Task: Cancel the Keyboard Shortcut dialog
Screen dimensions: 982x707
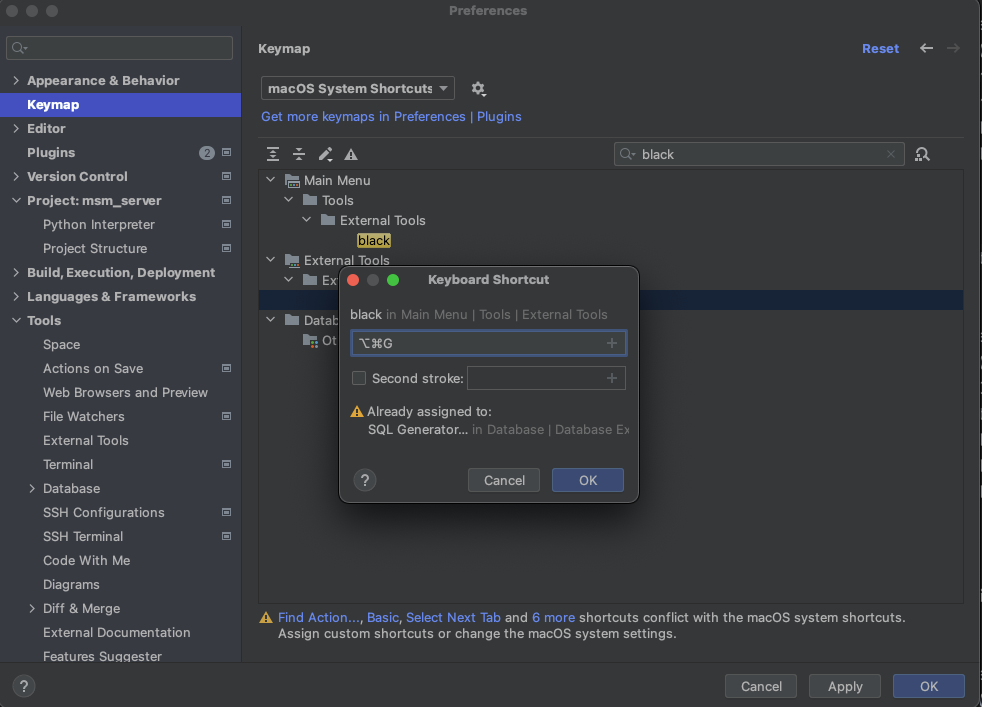Action: [503, 480]
